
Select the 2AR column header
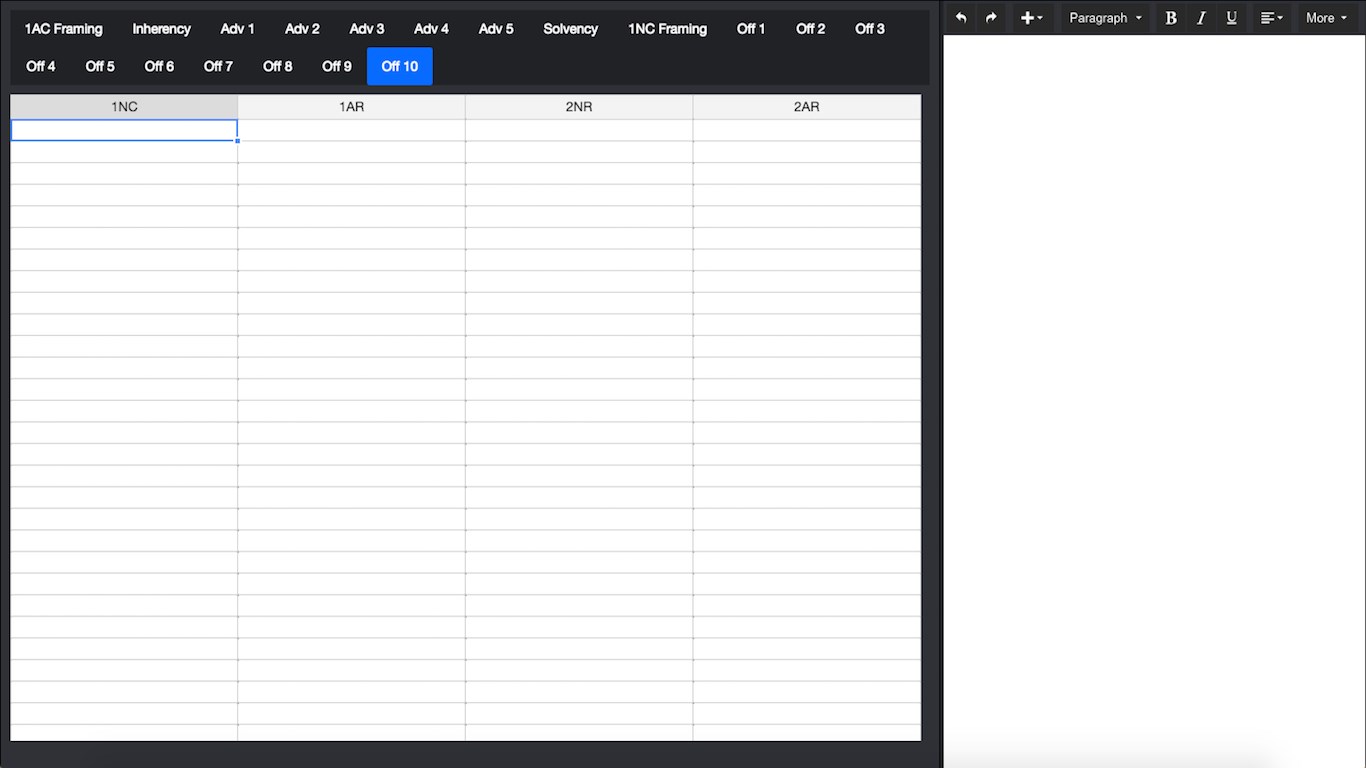[807, 107]
